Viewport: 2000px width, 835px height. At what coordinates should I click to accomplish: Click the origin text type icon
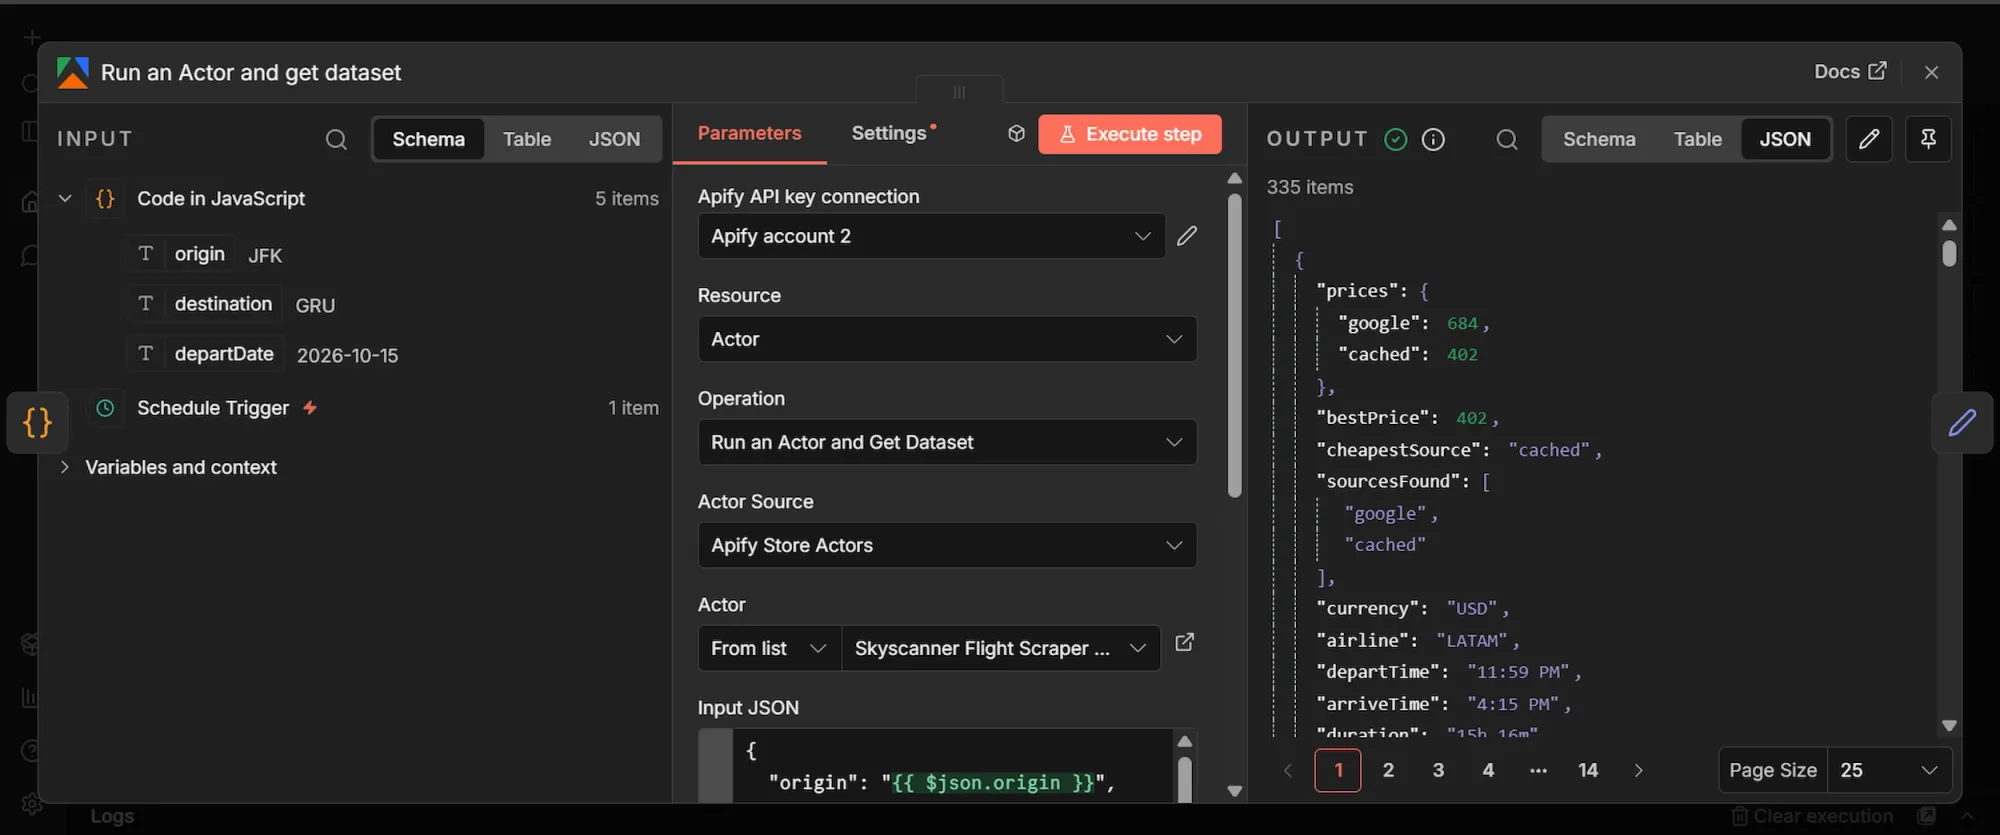coord(146,253)
